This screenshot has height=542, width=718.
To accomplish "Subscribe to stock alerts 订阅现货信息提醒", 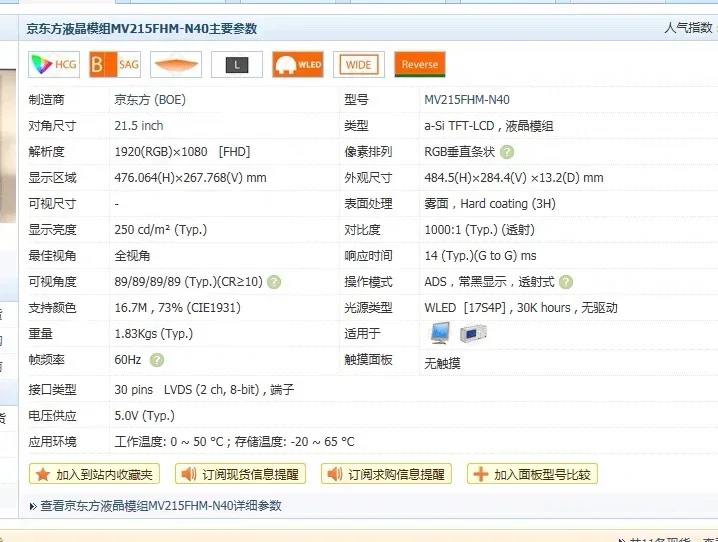I will [240, 474].
